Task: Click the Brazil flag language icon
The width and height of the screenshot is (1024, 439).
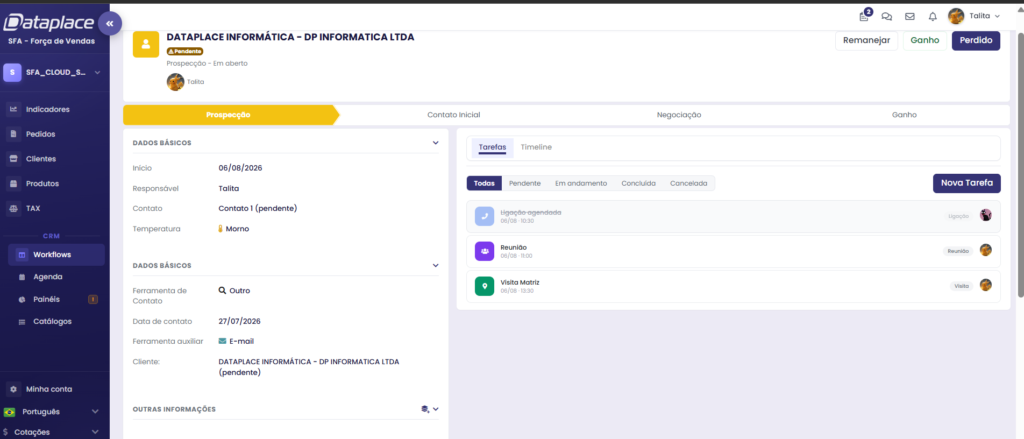Action: [x=10, y=412]
